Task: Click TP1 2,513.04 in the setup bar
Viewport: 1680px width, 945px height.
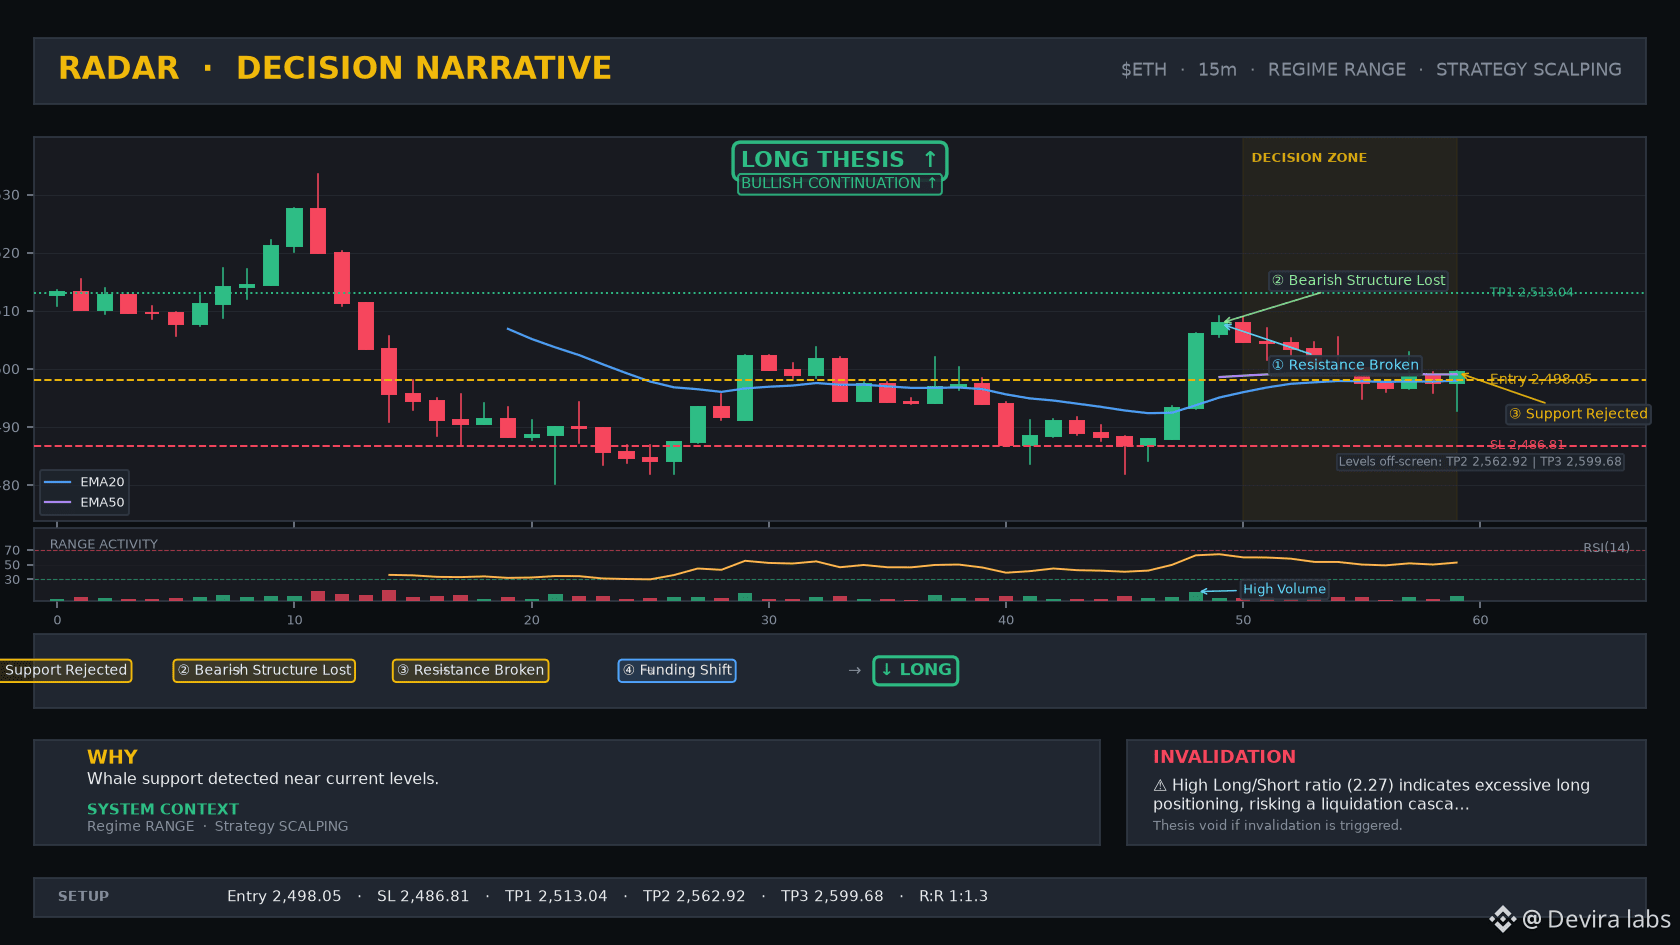Action: pos(556,896)
